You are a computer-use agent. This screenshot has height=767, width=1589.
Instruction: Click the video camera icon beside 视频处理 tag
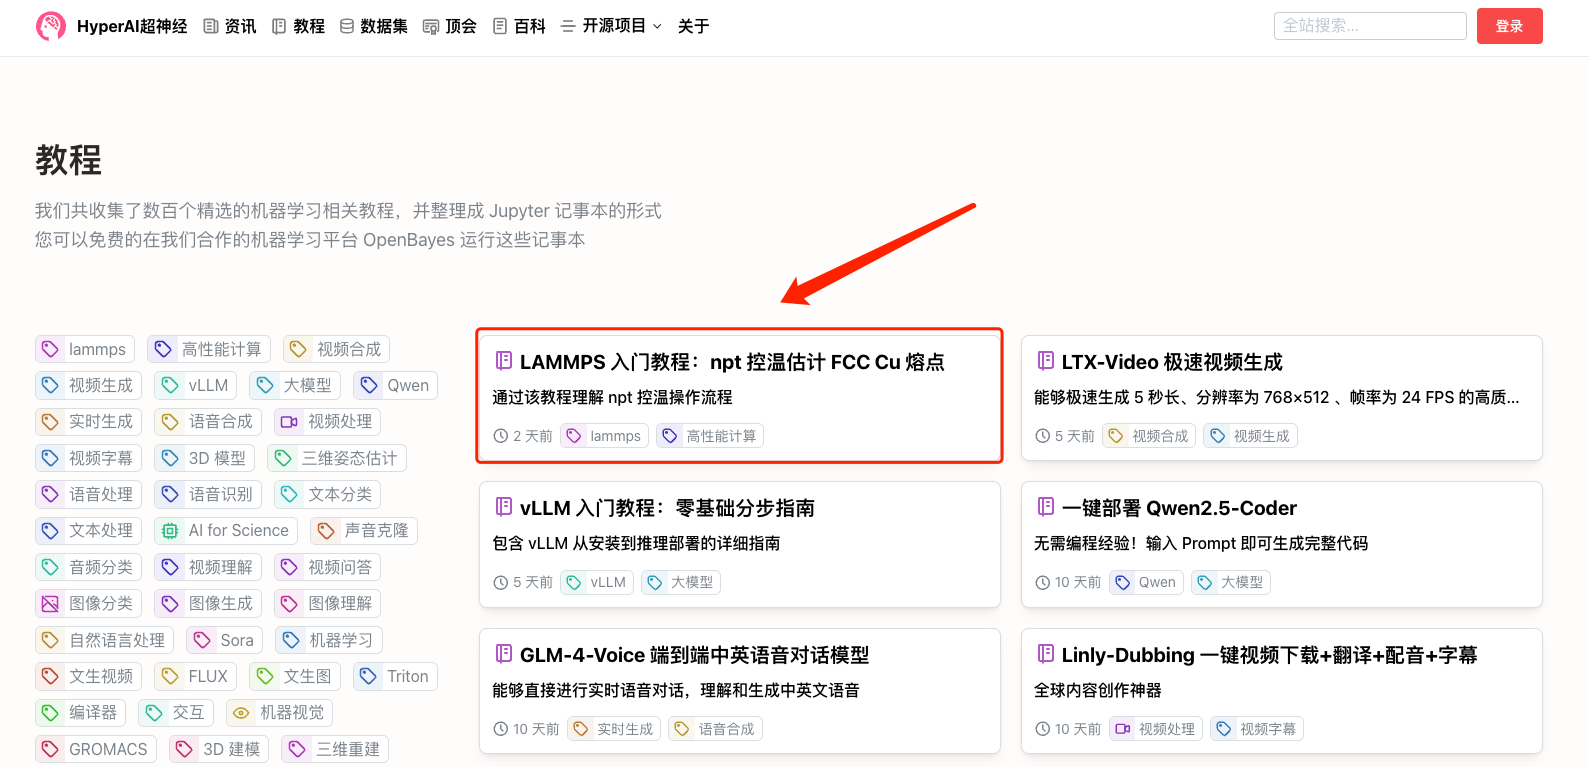pyautogui.click(x=289, y=422)
